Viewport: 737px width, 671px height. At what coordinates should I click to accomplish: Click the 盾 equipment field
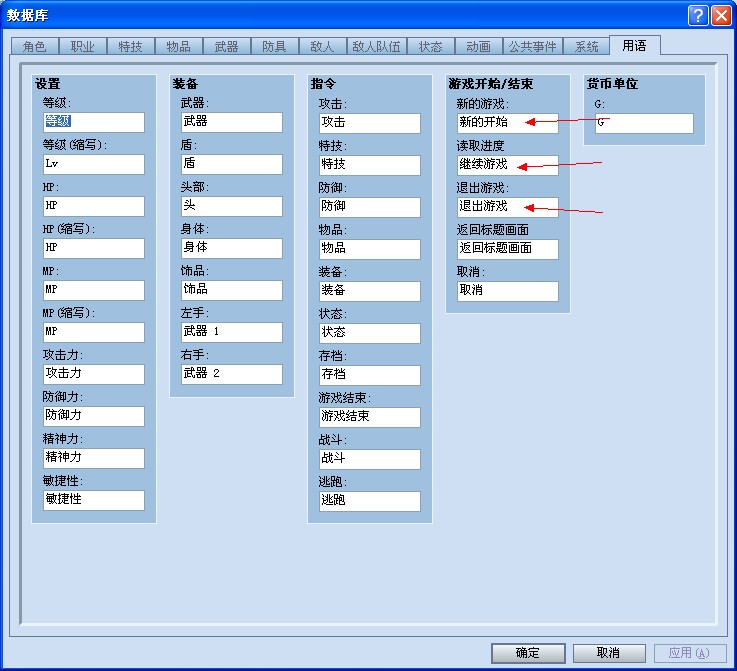click(x=232, y=164)
